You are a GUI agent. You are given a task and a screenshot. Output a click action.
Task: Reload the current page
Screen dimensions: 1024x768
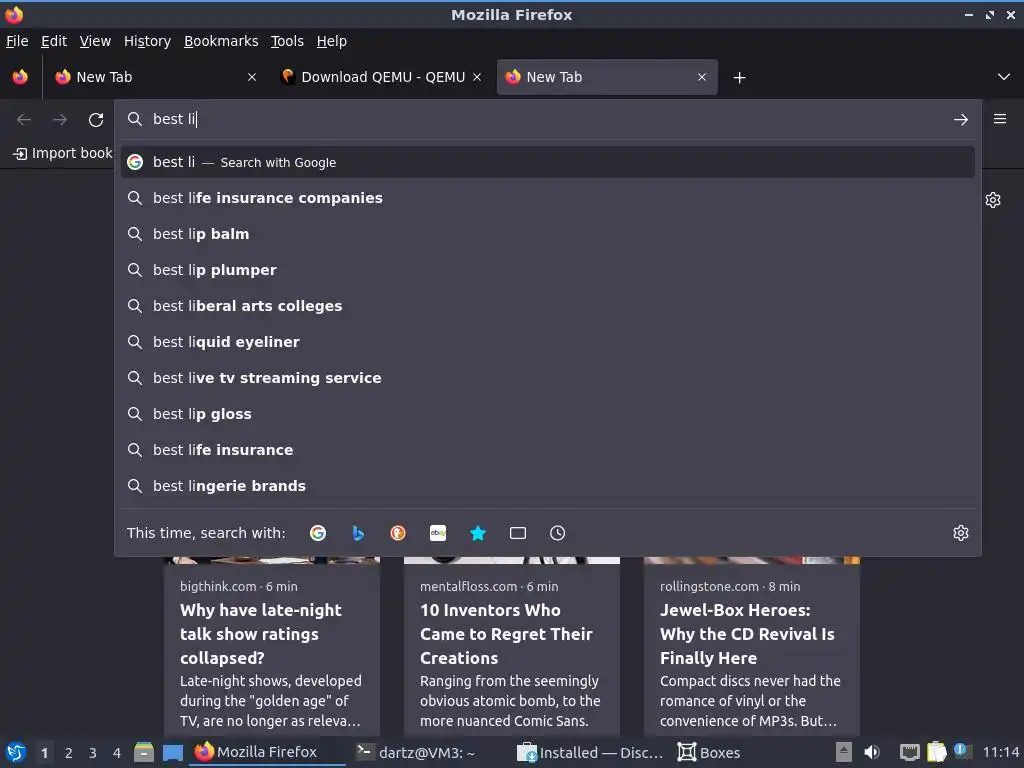96,120
